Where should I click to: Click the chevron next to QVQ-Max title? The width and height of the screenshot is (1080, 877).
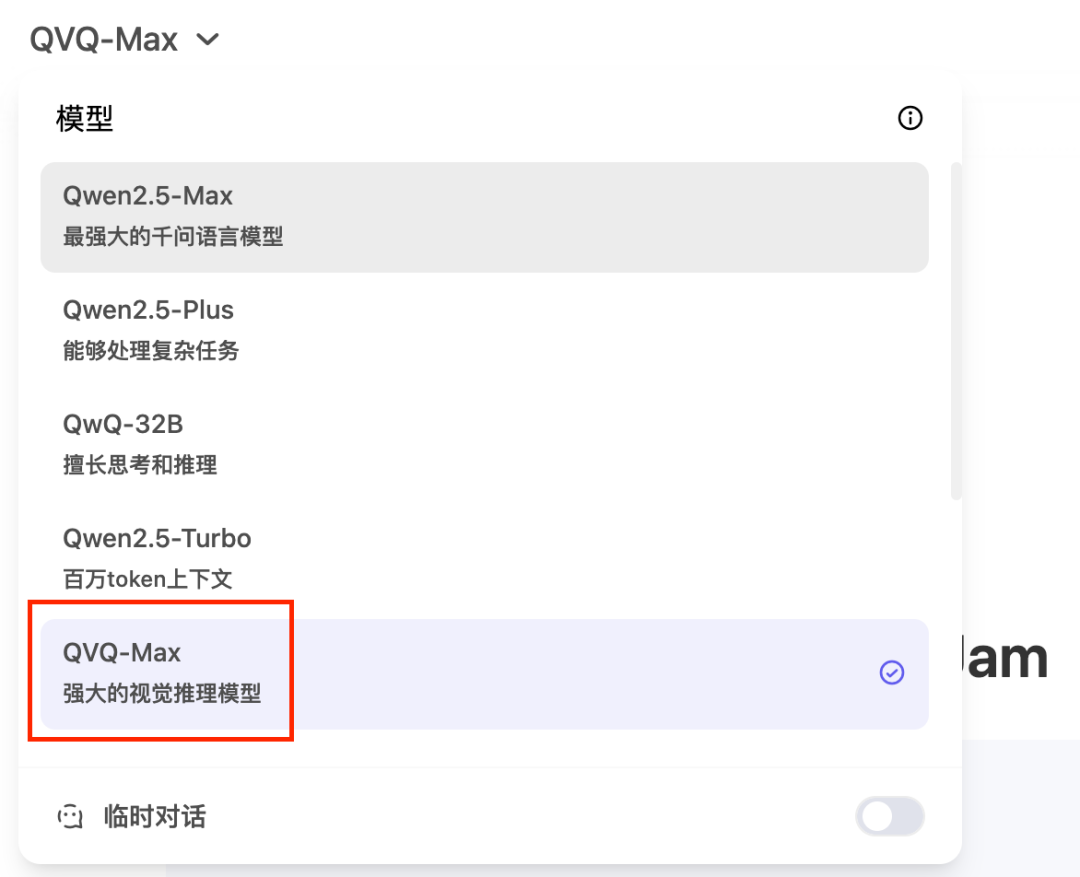coord(208,40)
